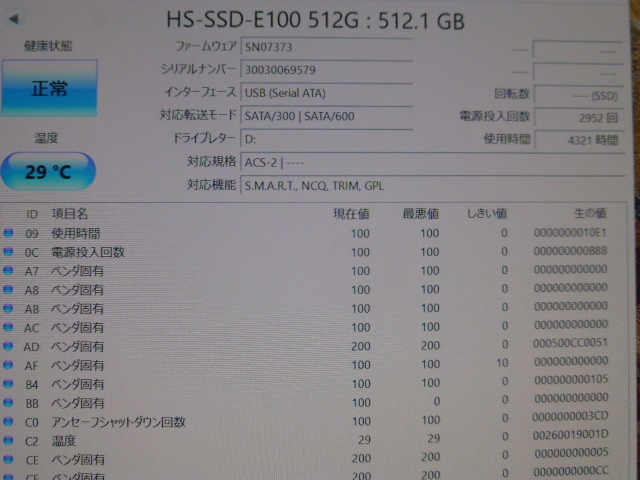Image resolution: width=640 pixels, height=480 pixels.
Task: Click the 現在値 column header
Action: (x=351, y=213)
